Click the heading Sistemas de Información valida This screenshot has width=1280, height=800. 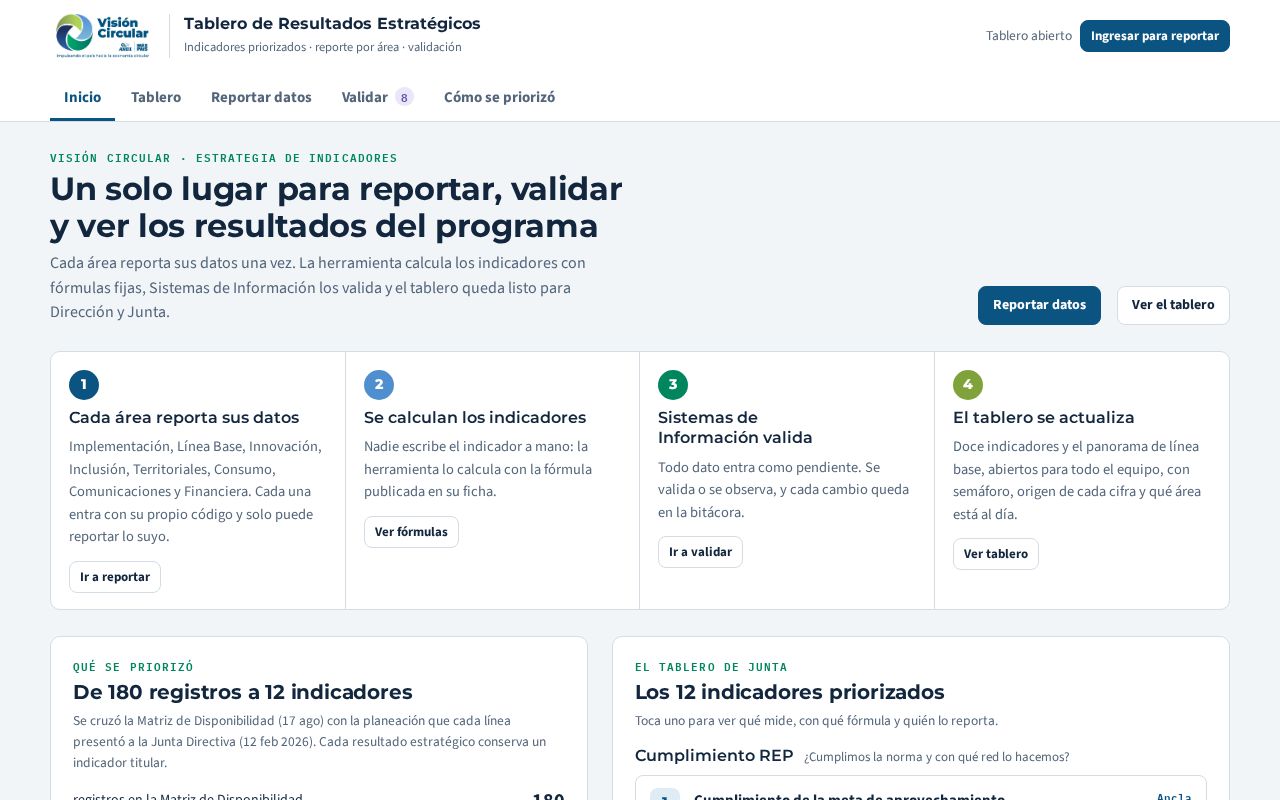[x=735, y=428]
